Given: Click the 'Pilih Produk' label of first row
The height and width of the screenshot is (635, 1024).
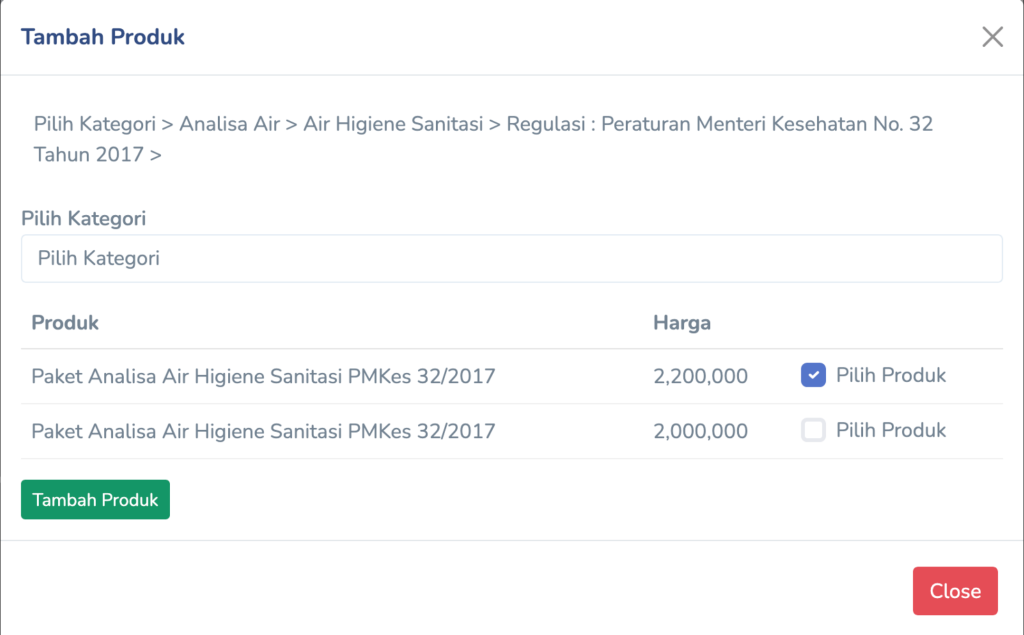Looking at the screenshot, I should point(890,376).
